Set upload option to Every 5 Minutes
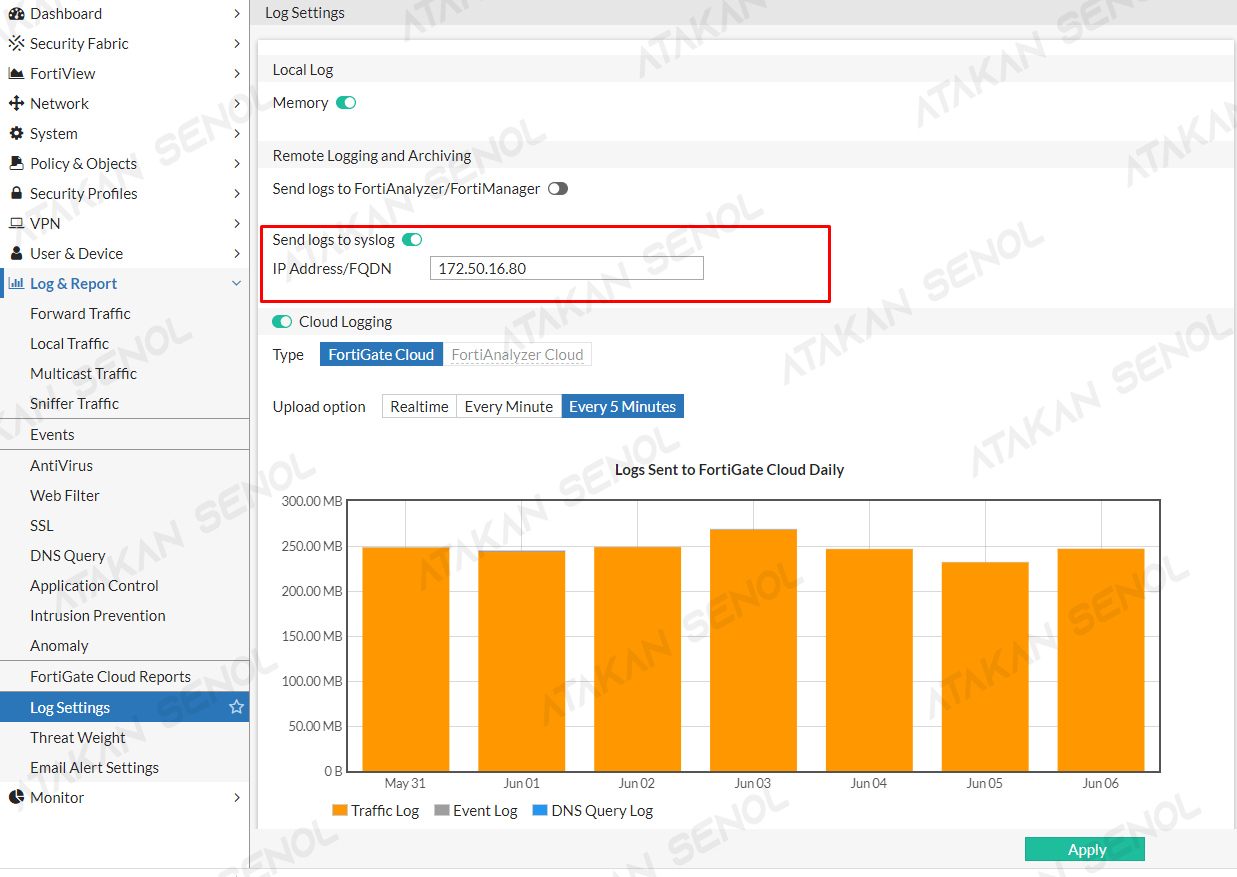 coord(623,407)
